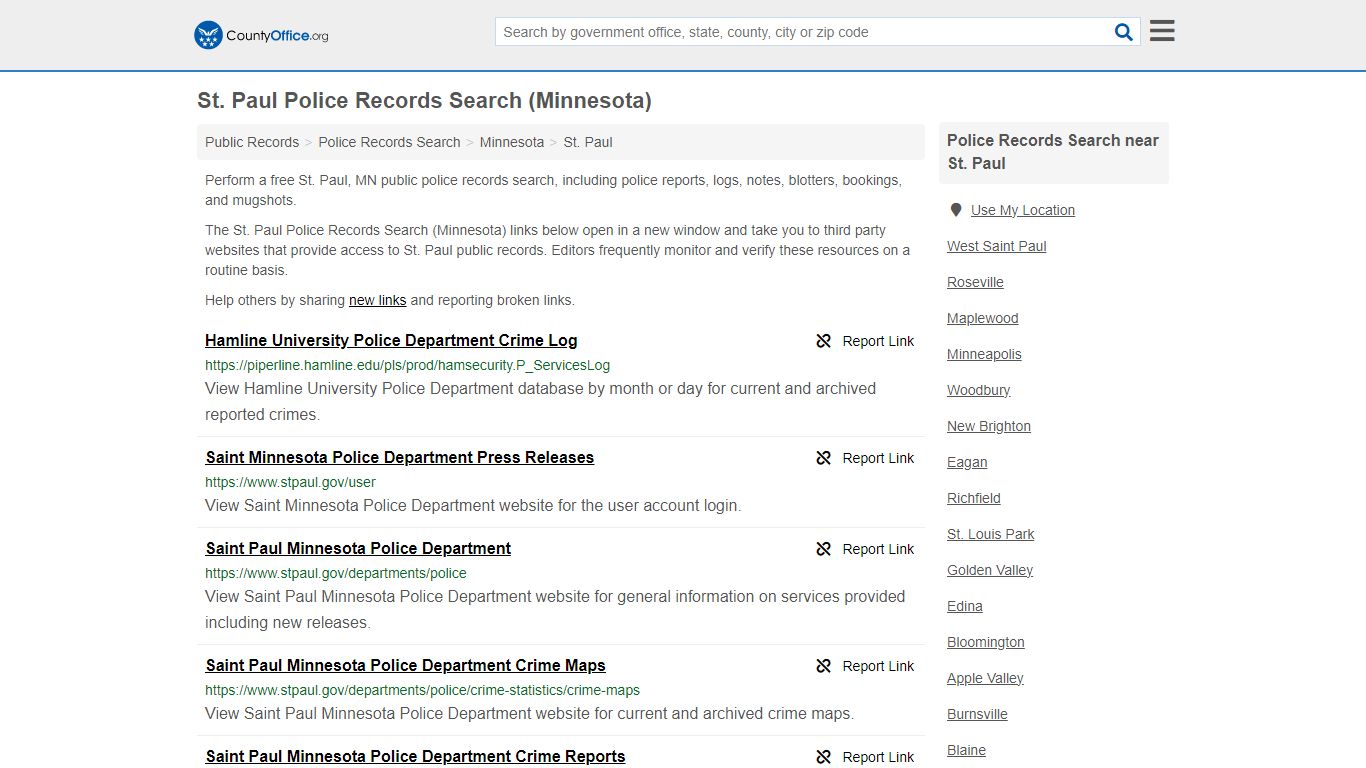The width and height of the screenshot is (1366, 768).
Task: Open Saint Paul Police Department Crime Maps
Action: 405,665
